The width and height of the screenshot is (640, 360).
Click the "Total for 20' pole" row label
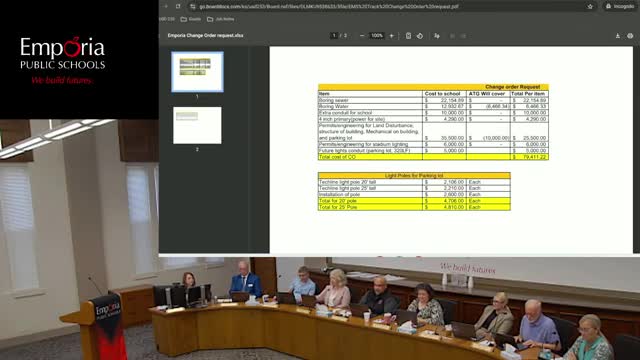[338, 201]
